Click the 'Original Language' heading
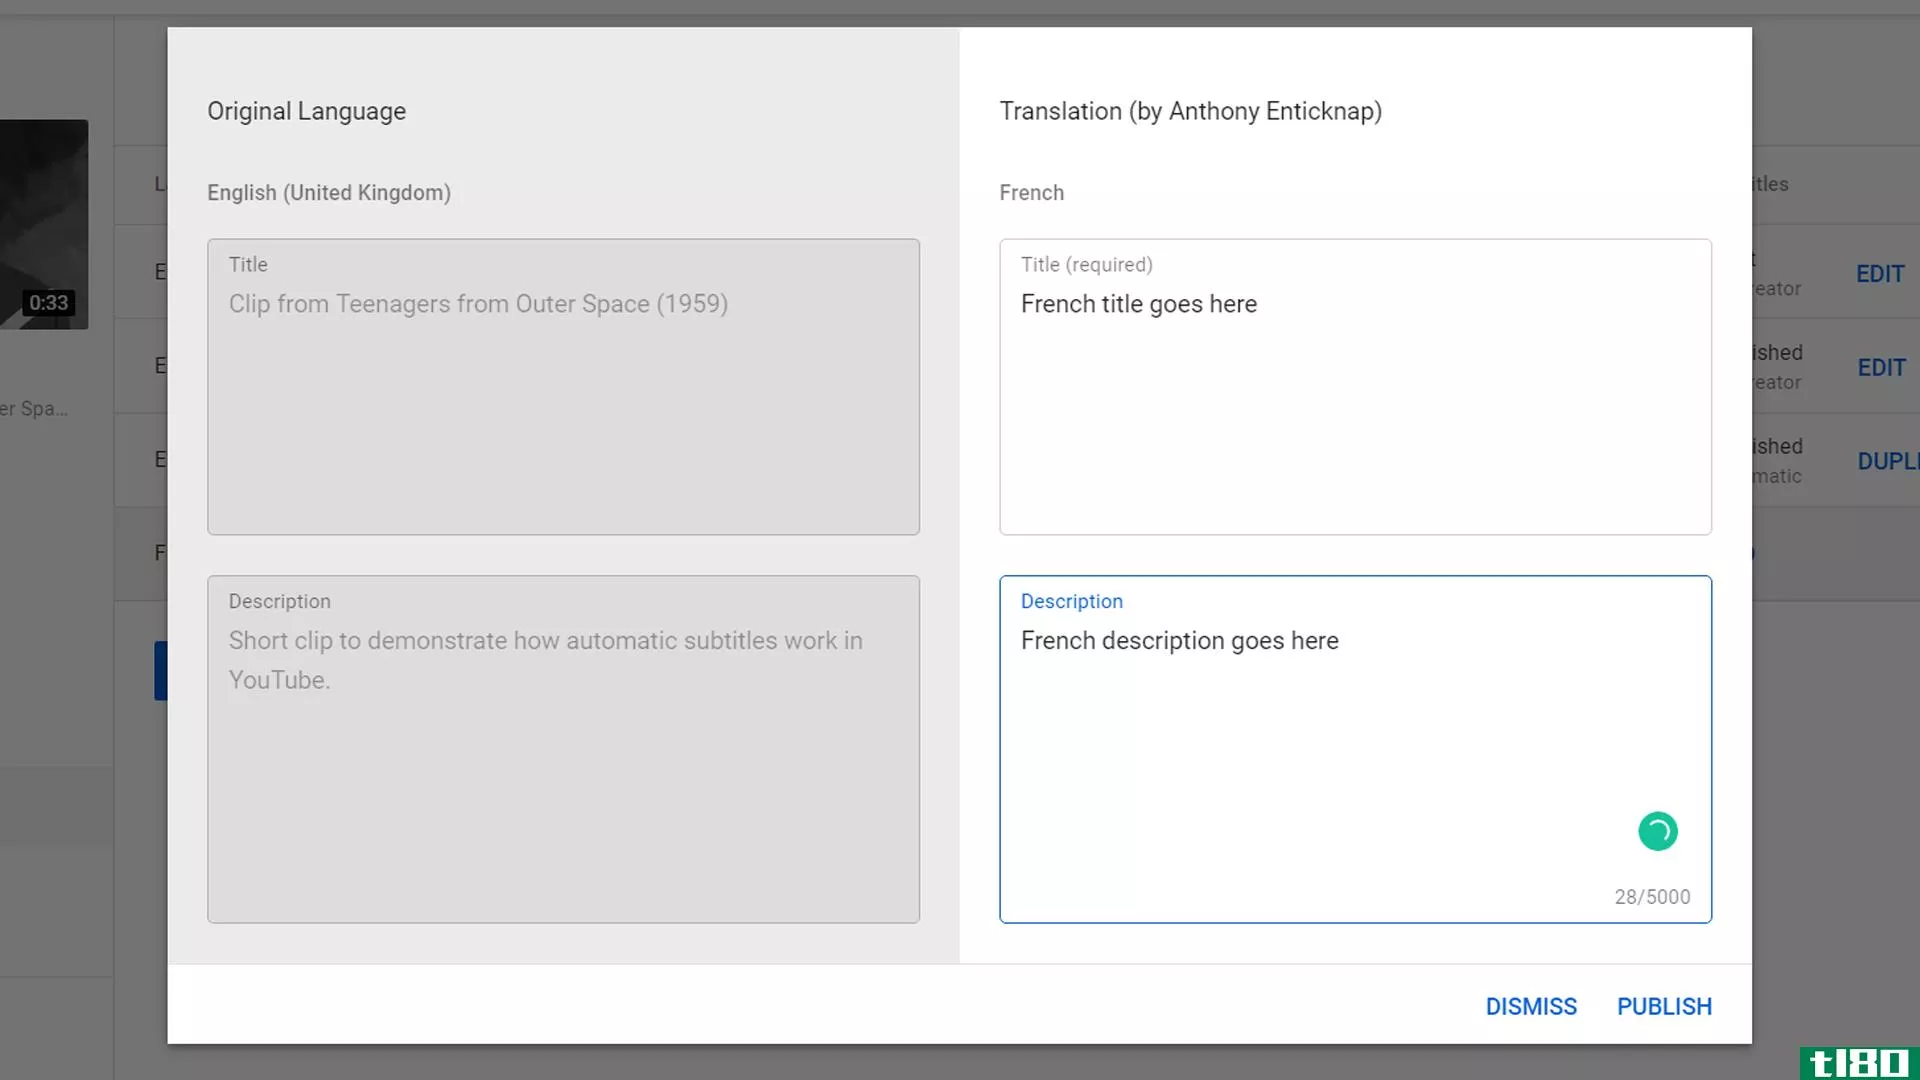The image size is (1920, 1080). 306,111
